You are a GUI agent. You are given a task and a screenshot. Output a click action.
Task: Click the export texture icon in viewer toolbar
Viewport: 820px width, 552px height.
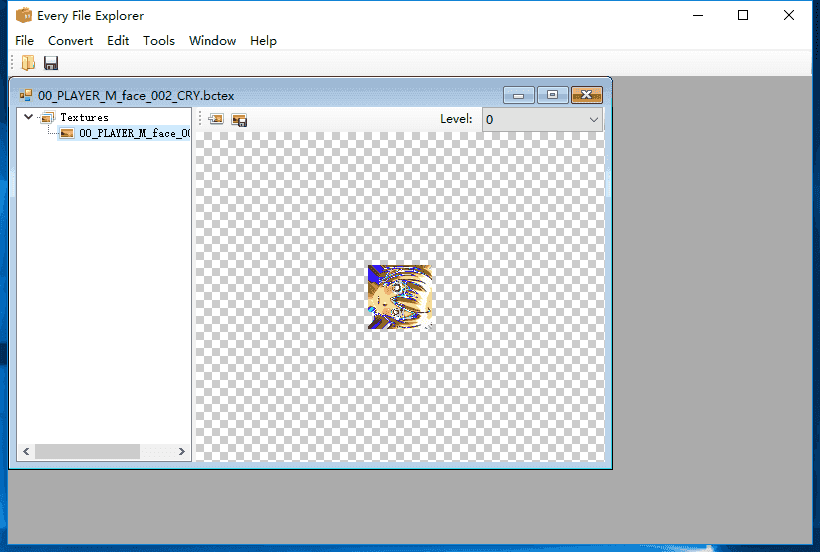240,120
